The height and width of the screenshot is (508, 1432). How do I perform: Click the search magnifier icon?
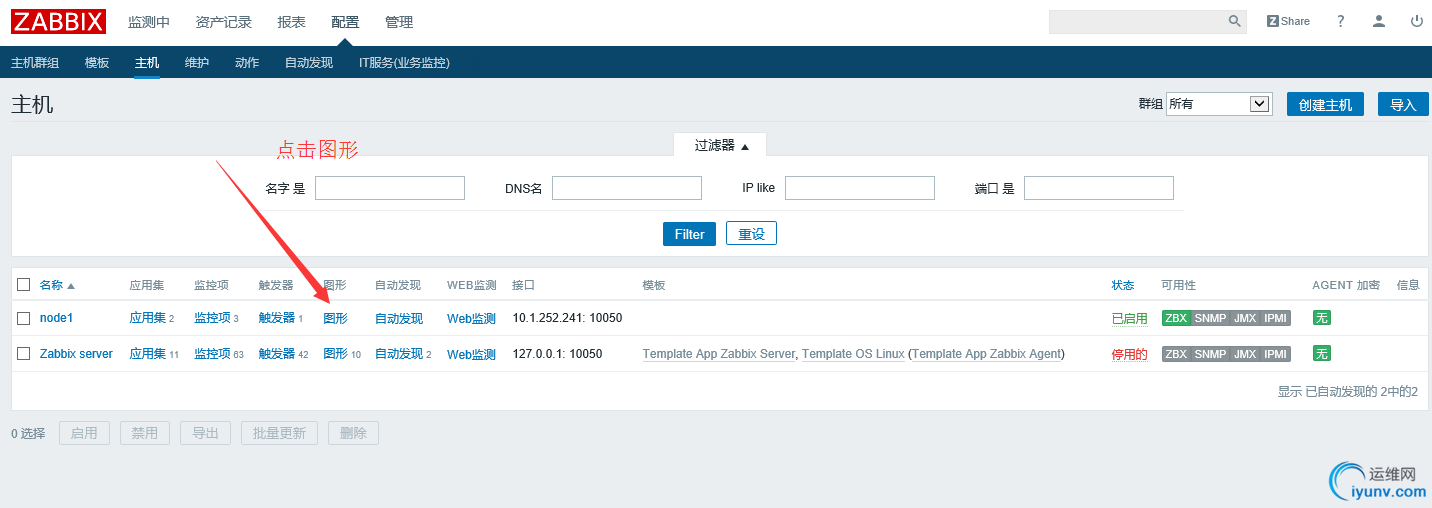click(1235, 21)
